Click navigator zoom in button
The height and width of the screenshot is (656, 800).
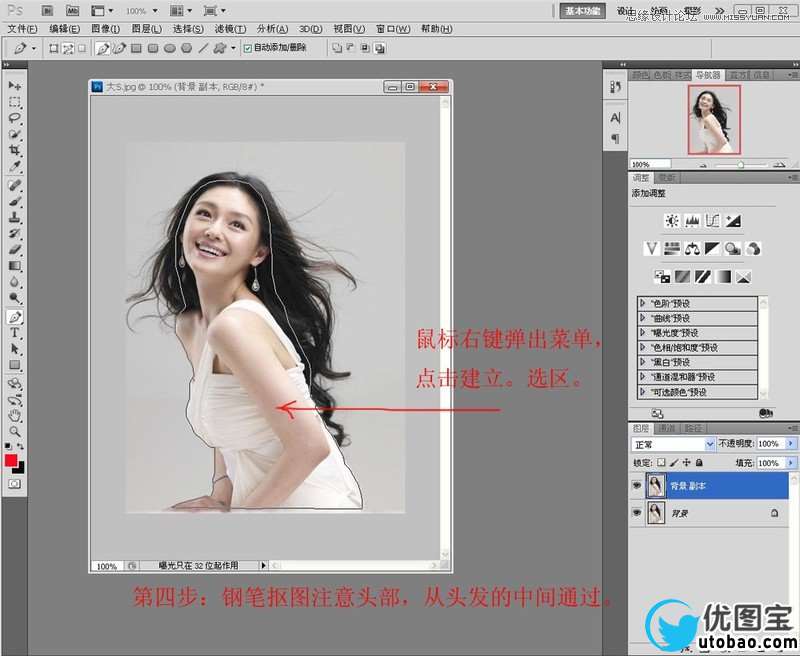[x=779, y=164]
